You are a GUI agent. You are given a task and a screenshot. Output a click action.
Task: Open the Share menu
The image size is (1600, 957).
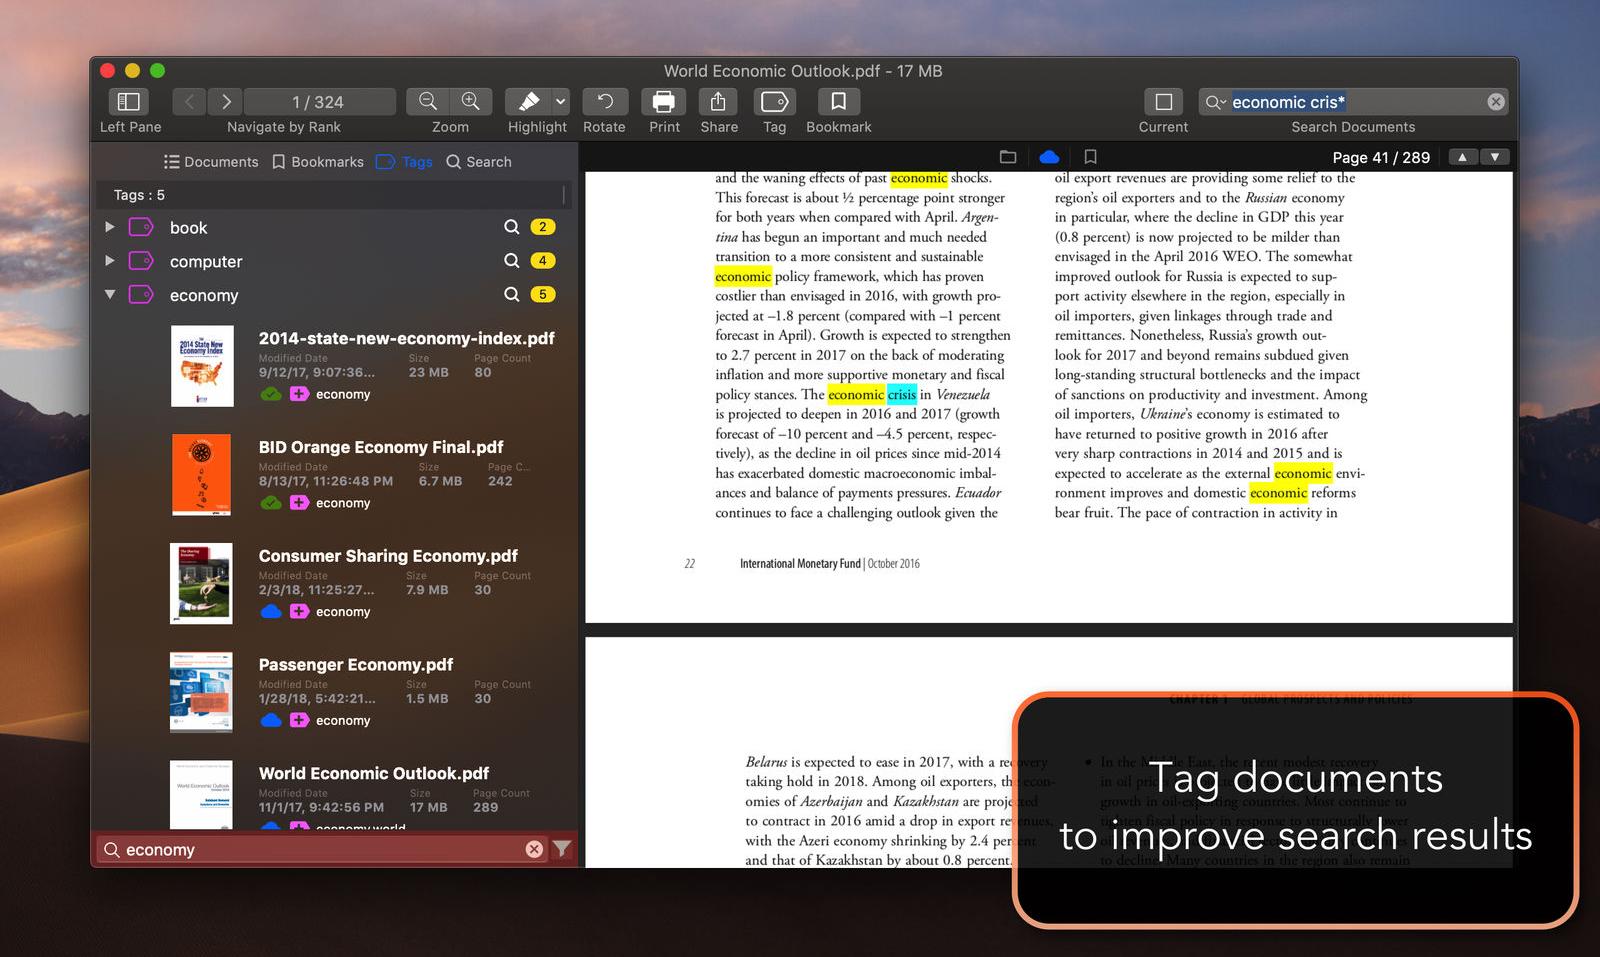click(x=718, y=101)
